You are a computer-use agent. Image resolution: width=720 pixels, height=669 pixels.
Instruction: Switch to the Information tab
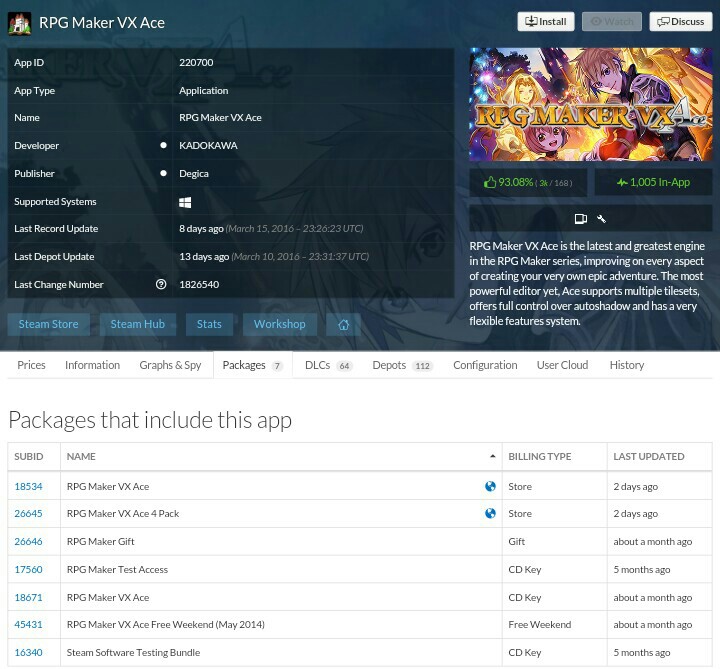click(92, 365)
